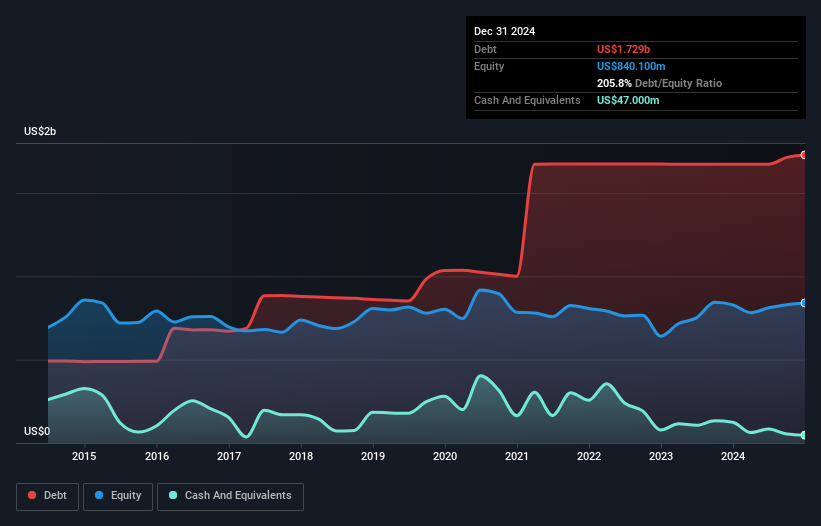This screenshot has width=821, height=526.
Task: Click the 2017 x-axis label
Action: coord(229,456)
